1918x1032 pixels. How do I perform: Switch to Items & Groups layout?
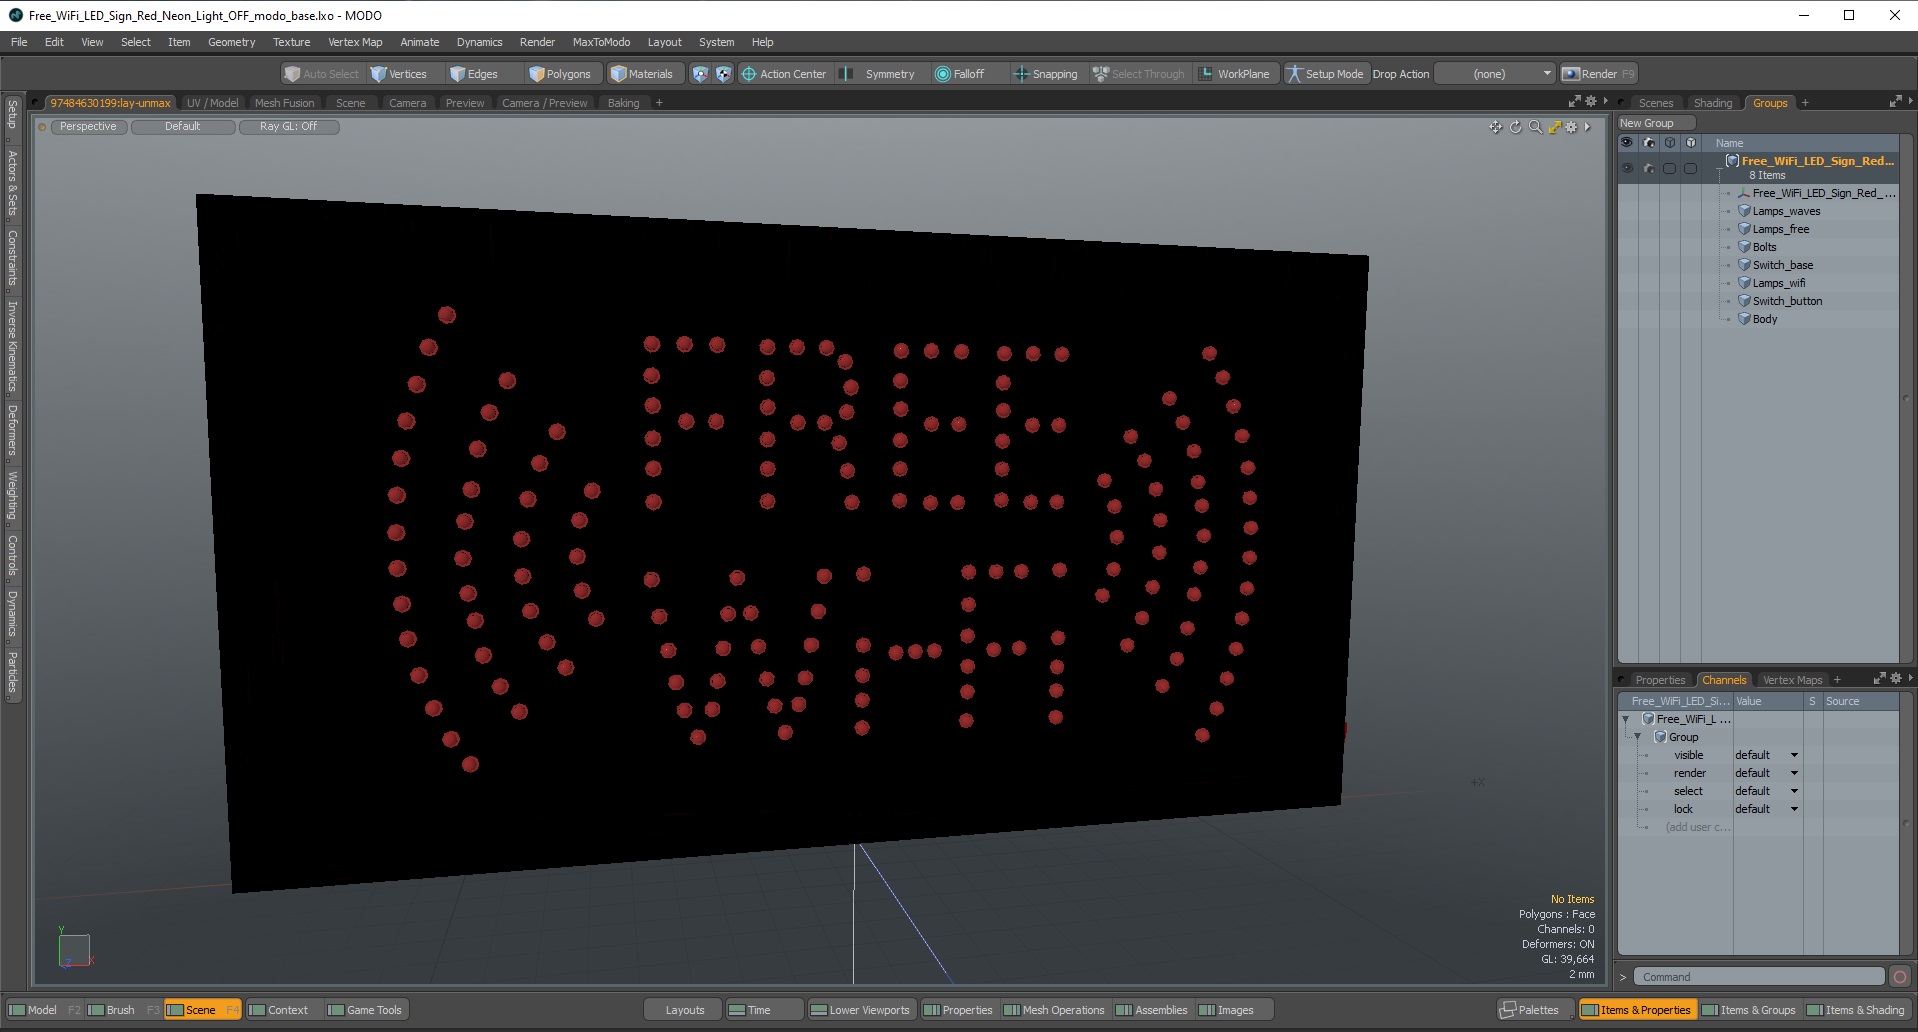1749,1010
